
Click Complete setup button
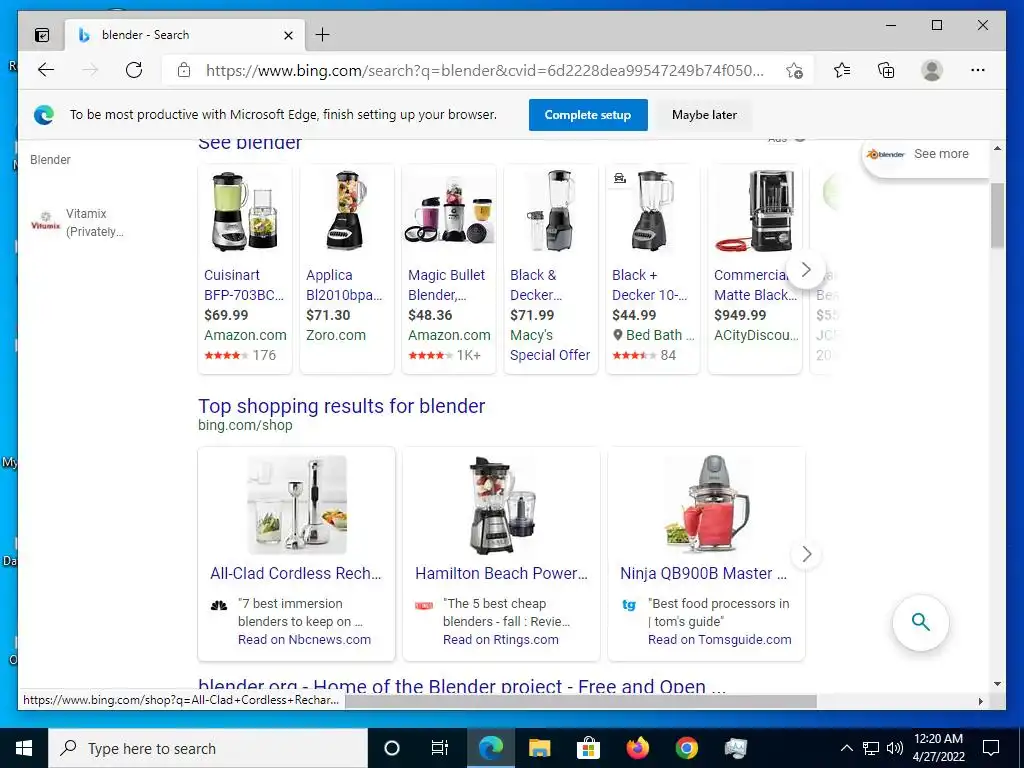click(588, 115)
